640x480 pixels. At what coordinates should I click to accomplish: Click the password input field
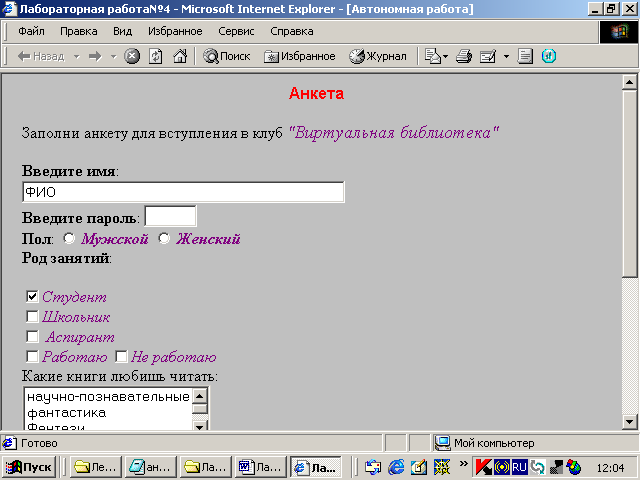[x=171, y=216]
